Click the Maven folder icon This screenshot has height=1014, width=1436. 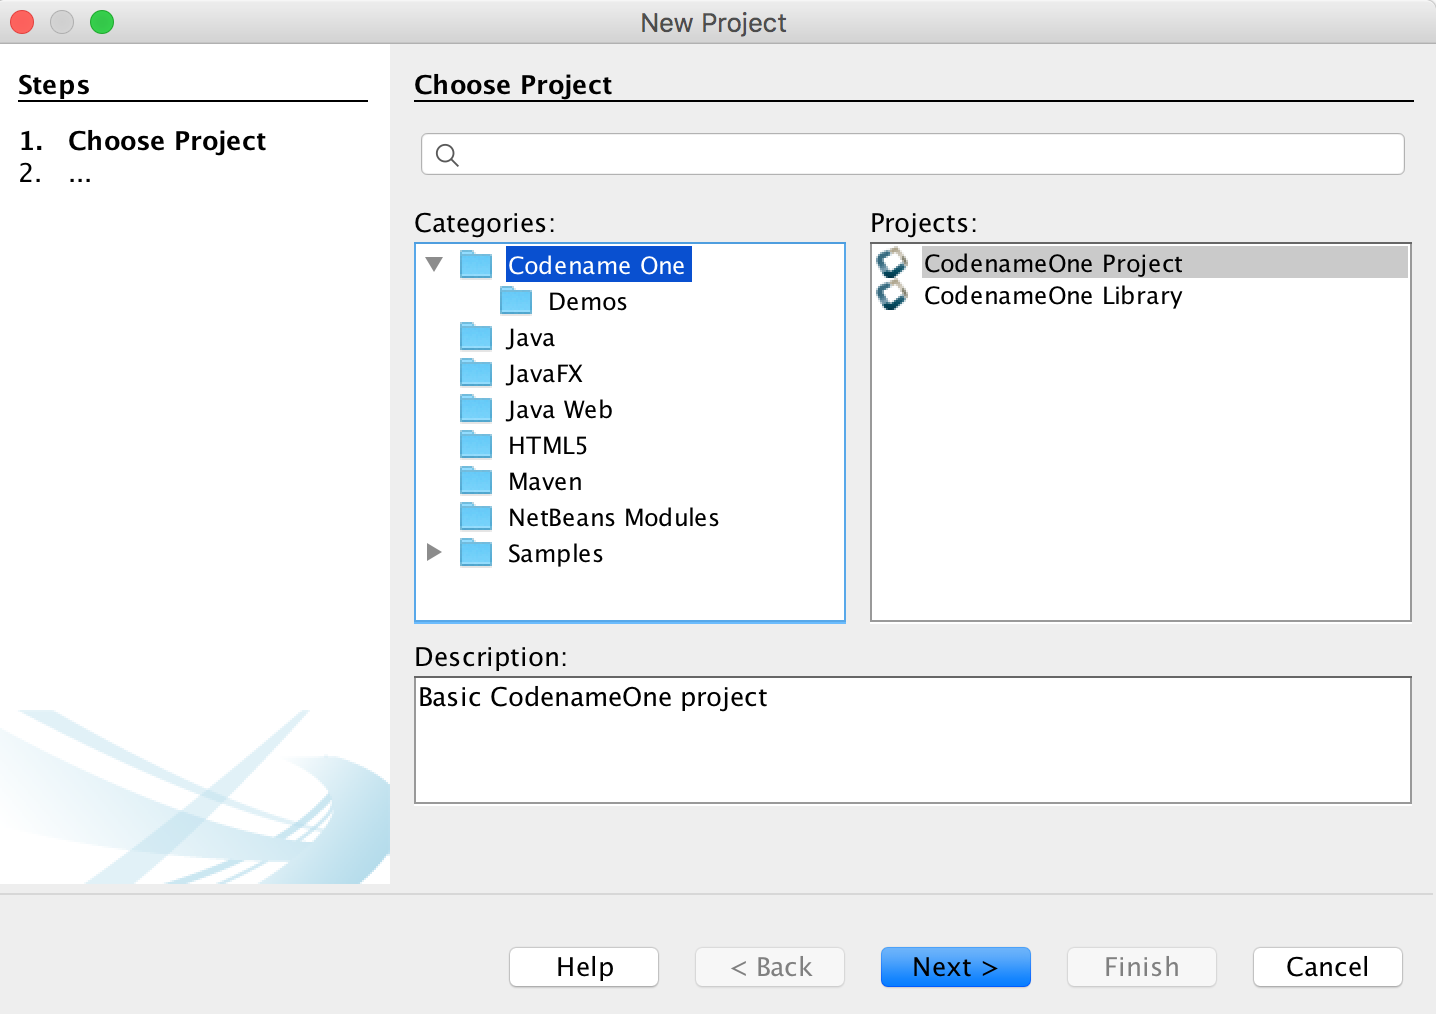[x=476, y=480]
